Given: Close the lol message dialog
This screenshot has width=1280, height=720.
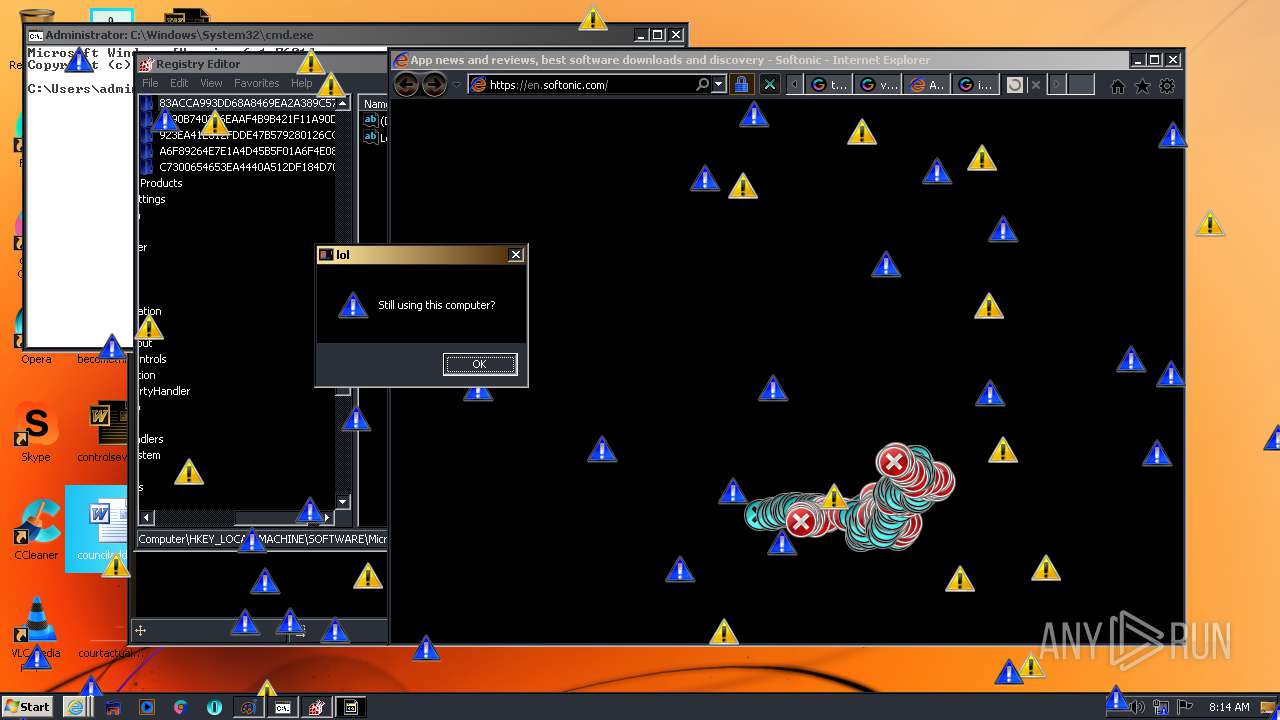Looking at the screenshot, I should click(x=516, y=255).
